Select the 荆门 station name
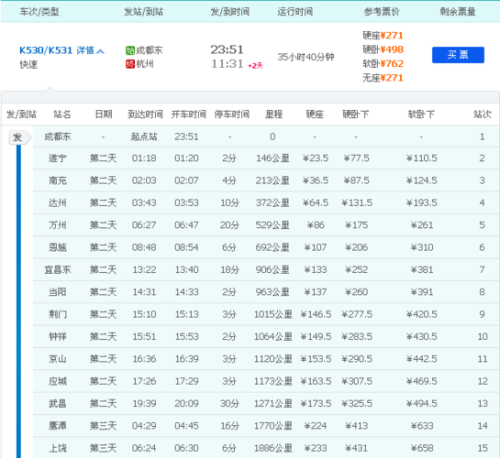This screenshot has height=458, width=500. 58,314
